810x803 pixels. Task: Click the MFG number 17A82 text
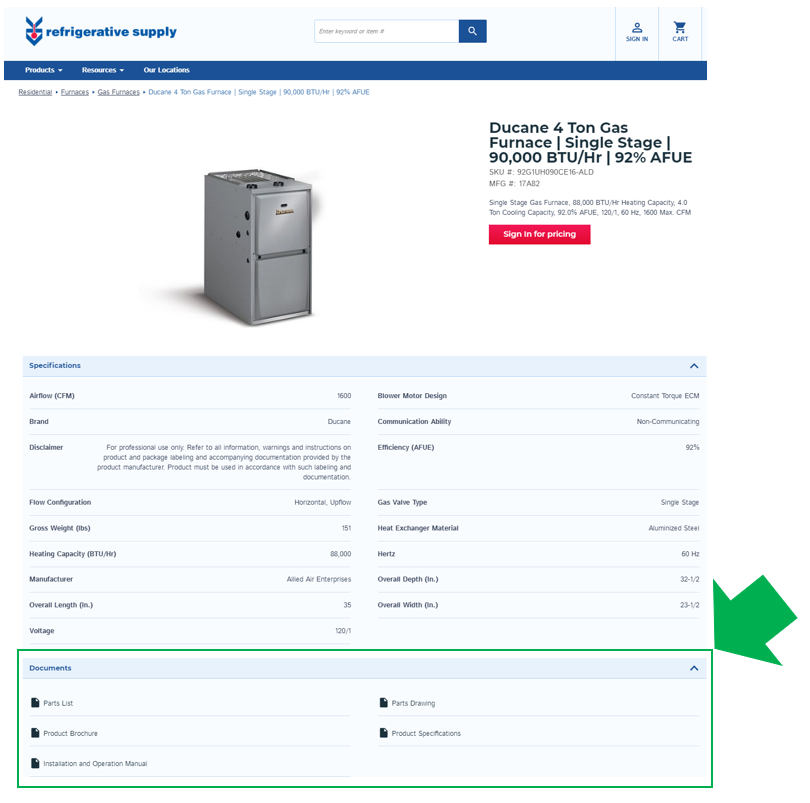point(514,183)
